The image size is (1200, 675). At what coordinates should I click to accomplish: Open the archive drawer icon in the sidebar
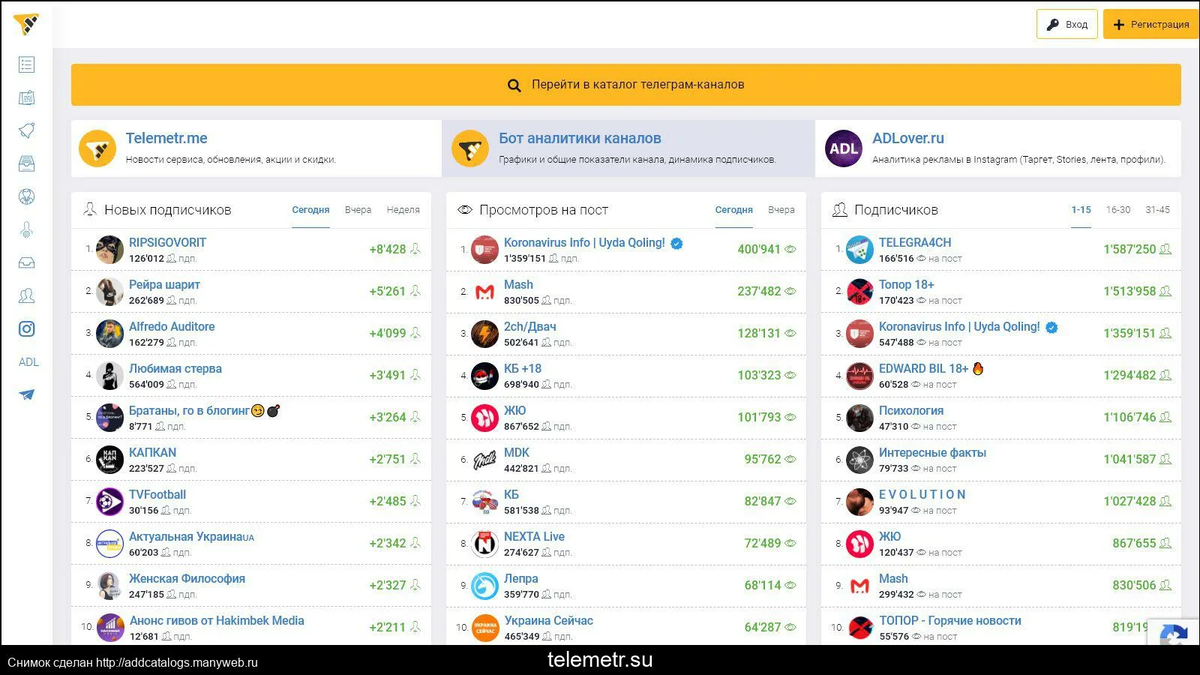click(x=27, y=164)
